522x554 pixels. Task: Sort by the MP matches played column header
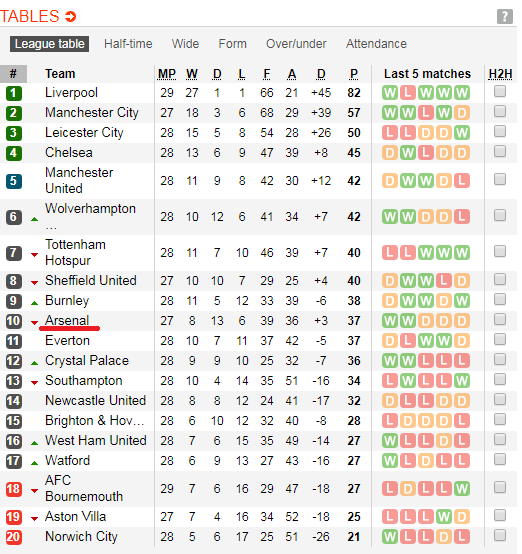tap(167, 74)
